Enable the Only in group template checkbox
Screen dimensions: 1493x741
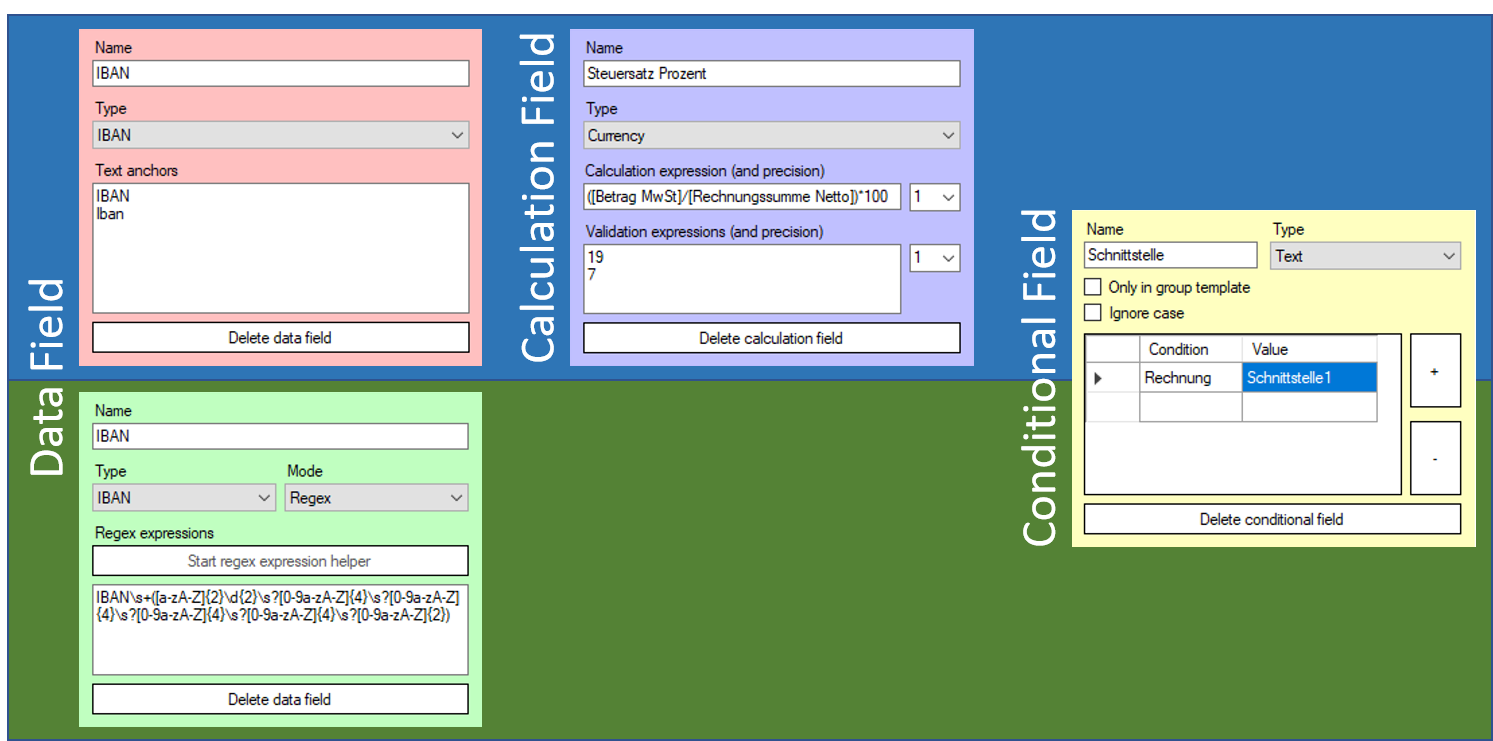[1093, 287]
